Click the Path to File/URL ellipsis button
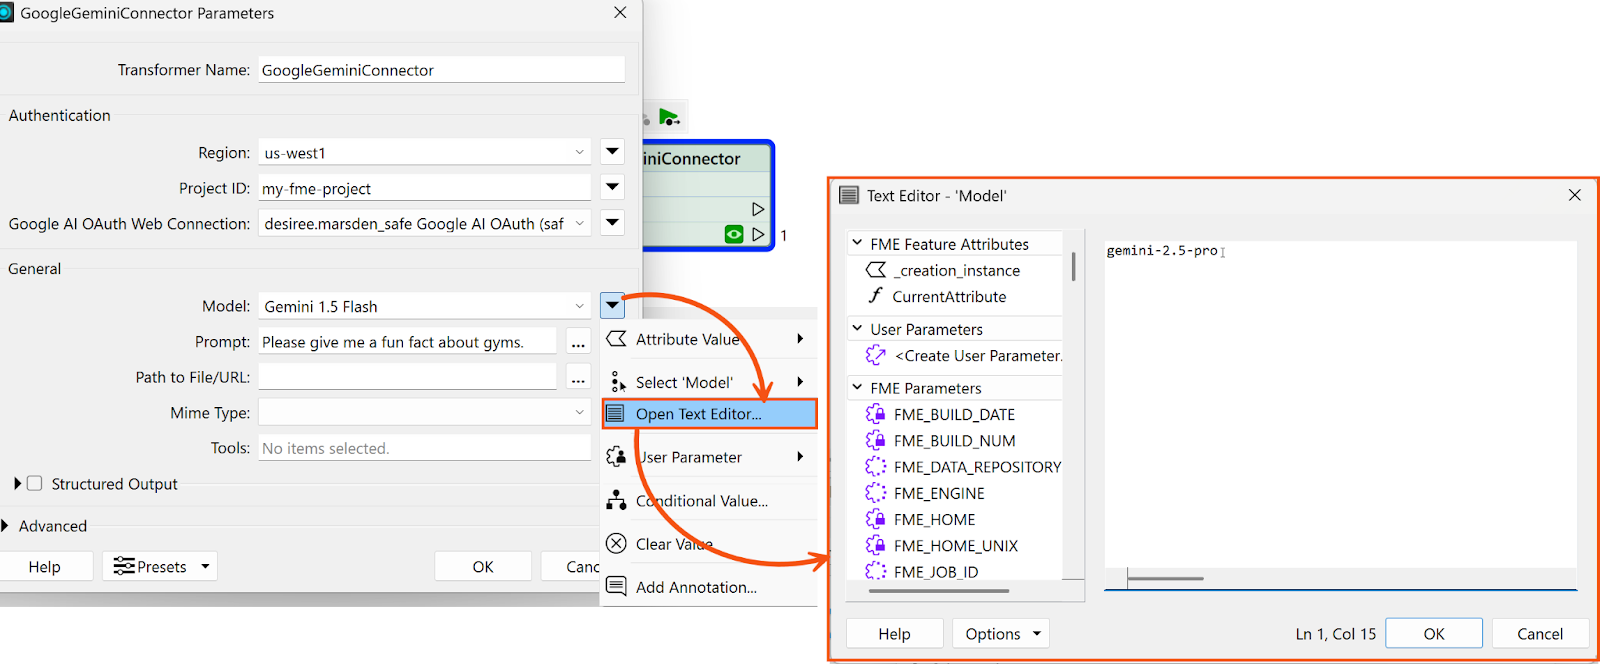 point(578,377)
